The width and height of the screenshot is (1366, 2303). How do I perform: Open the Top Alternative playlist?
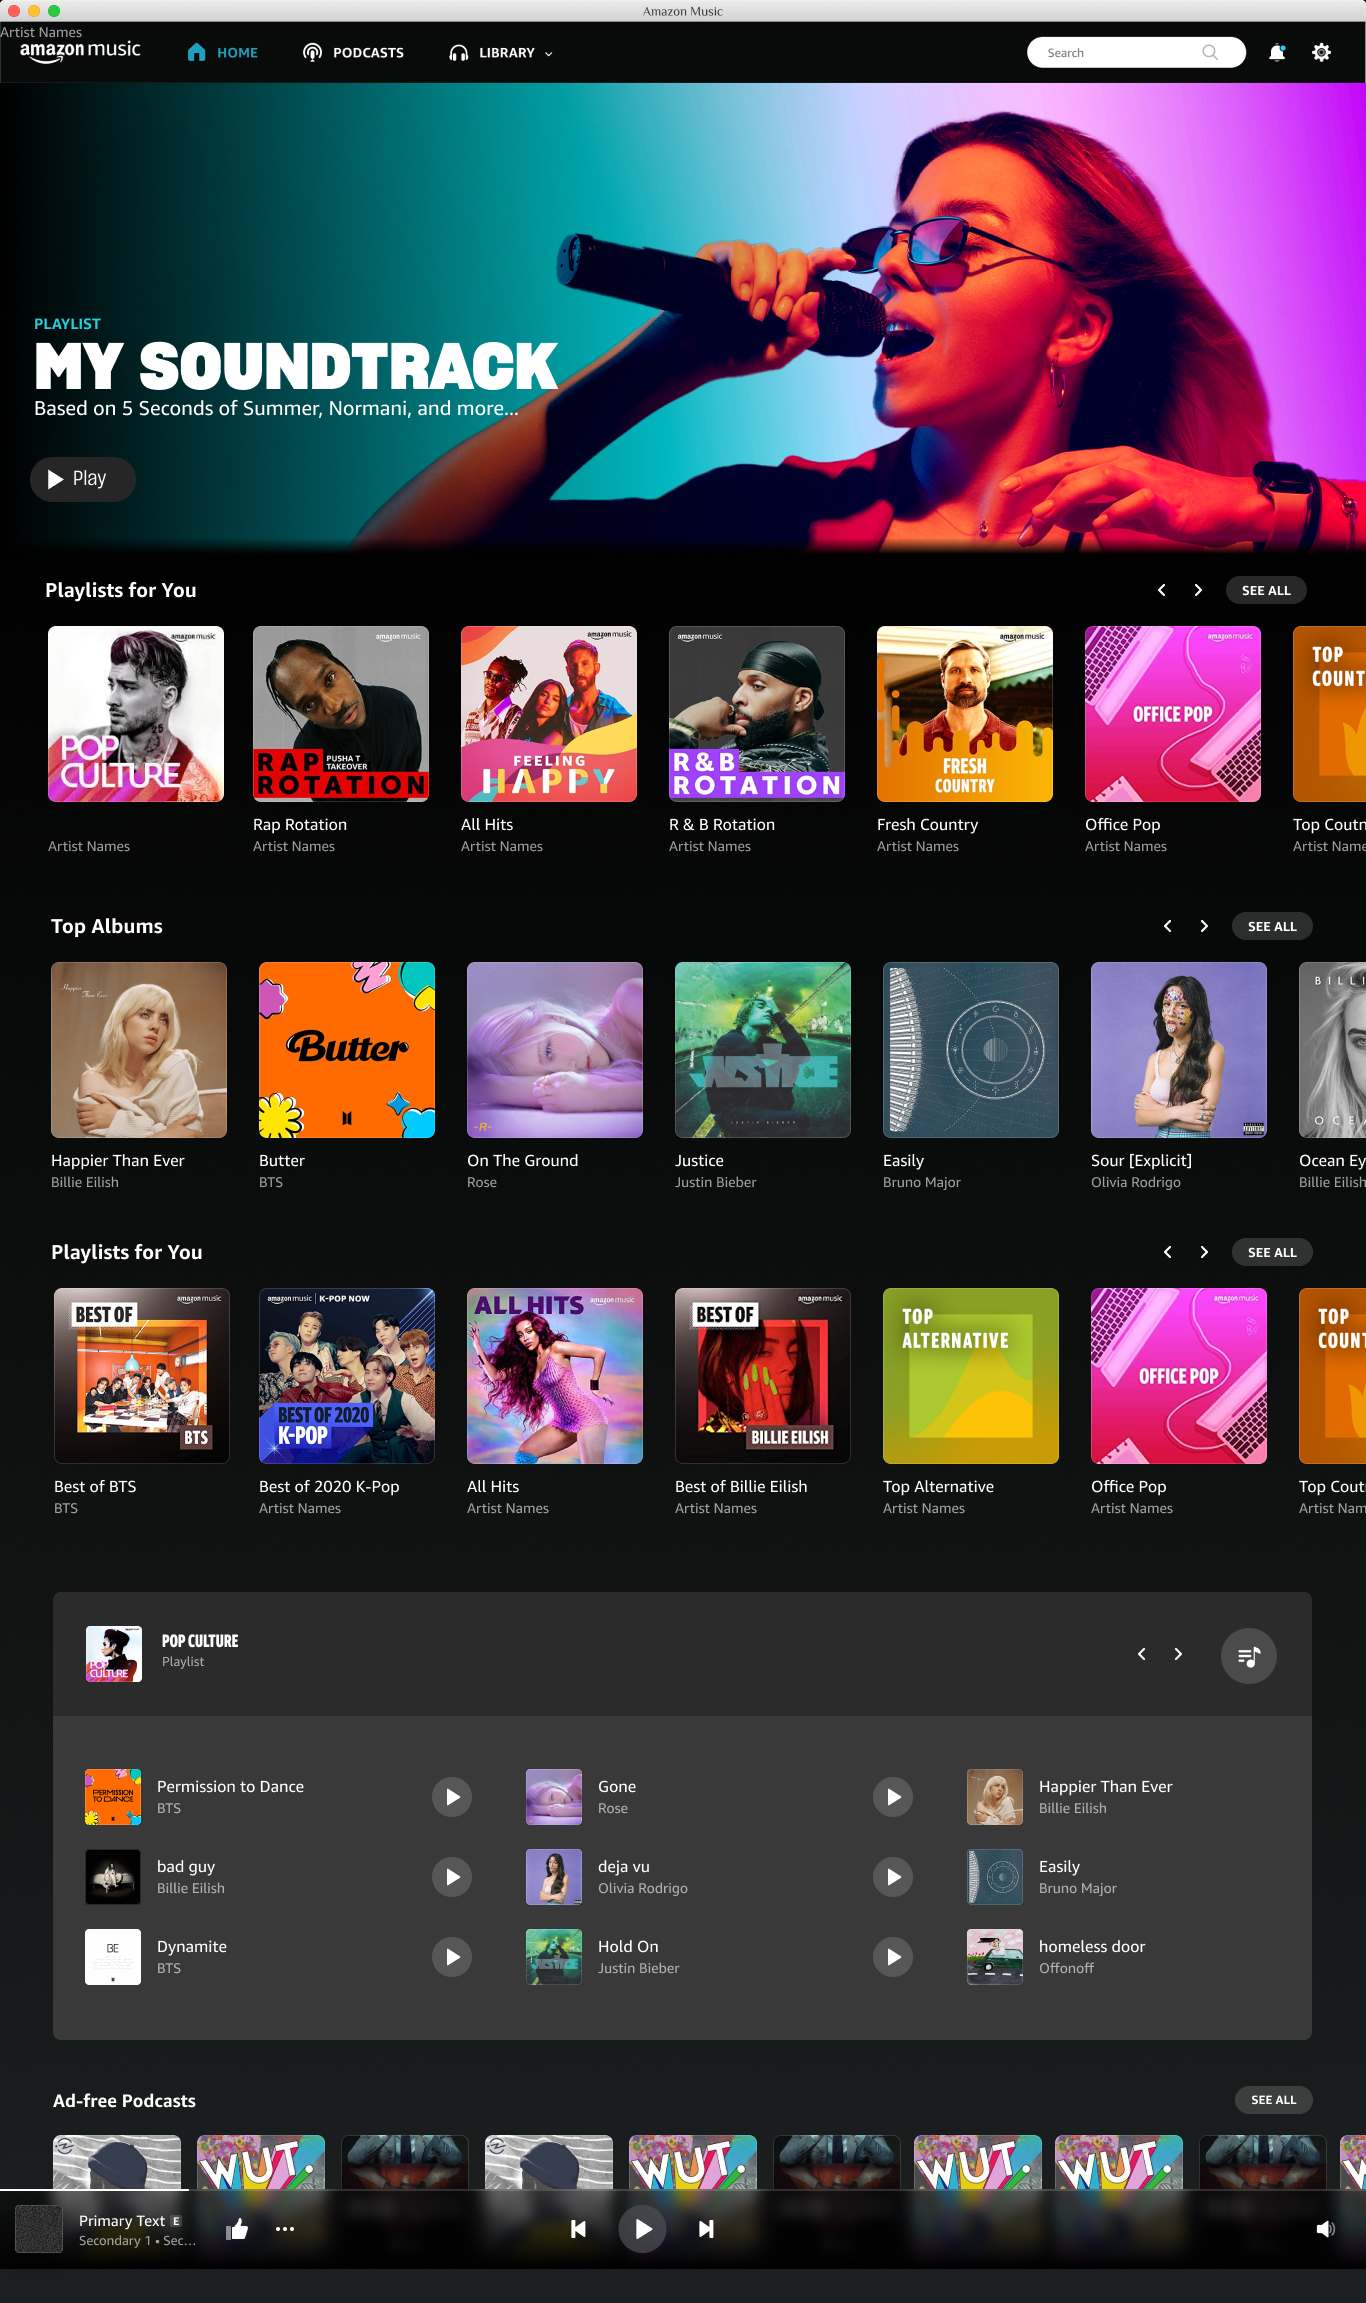971,1376
